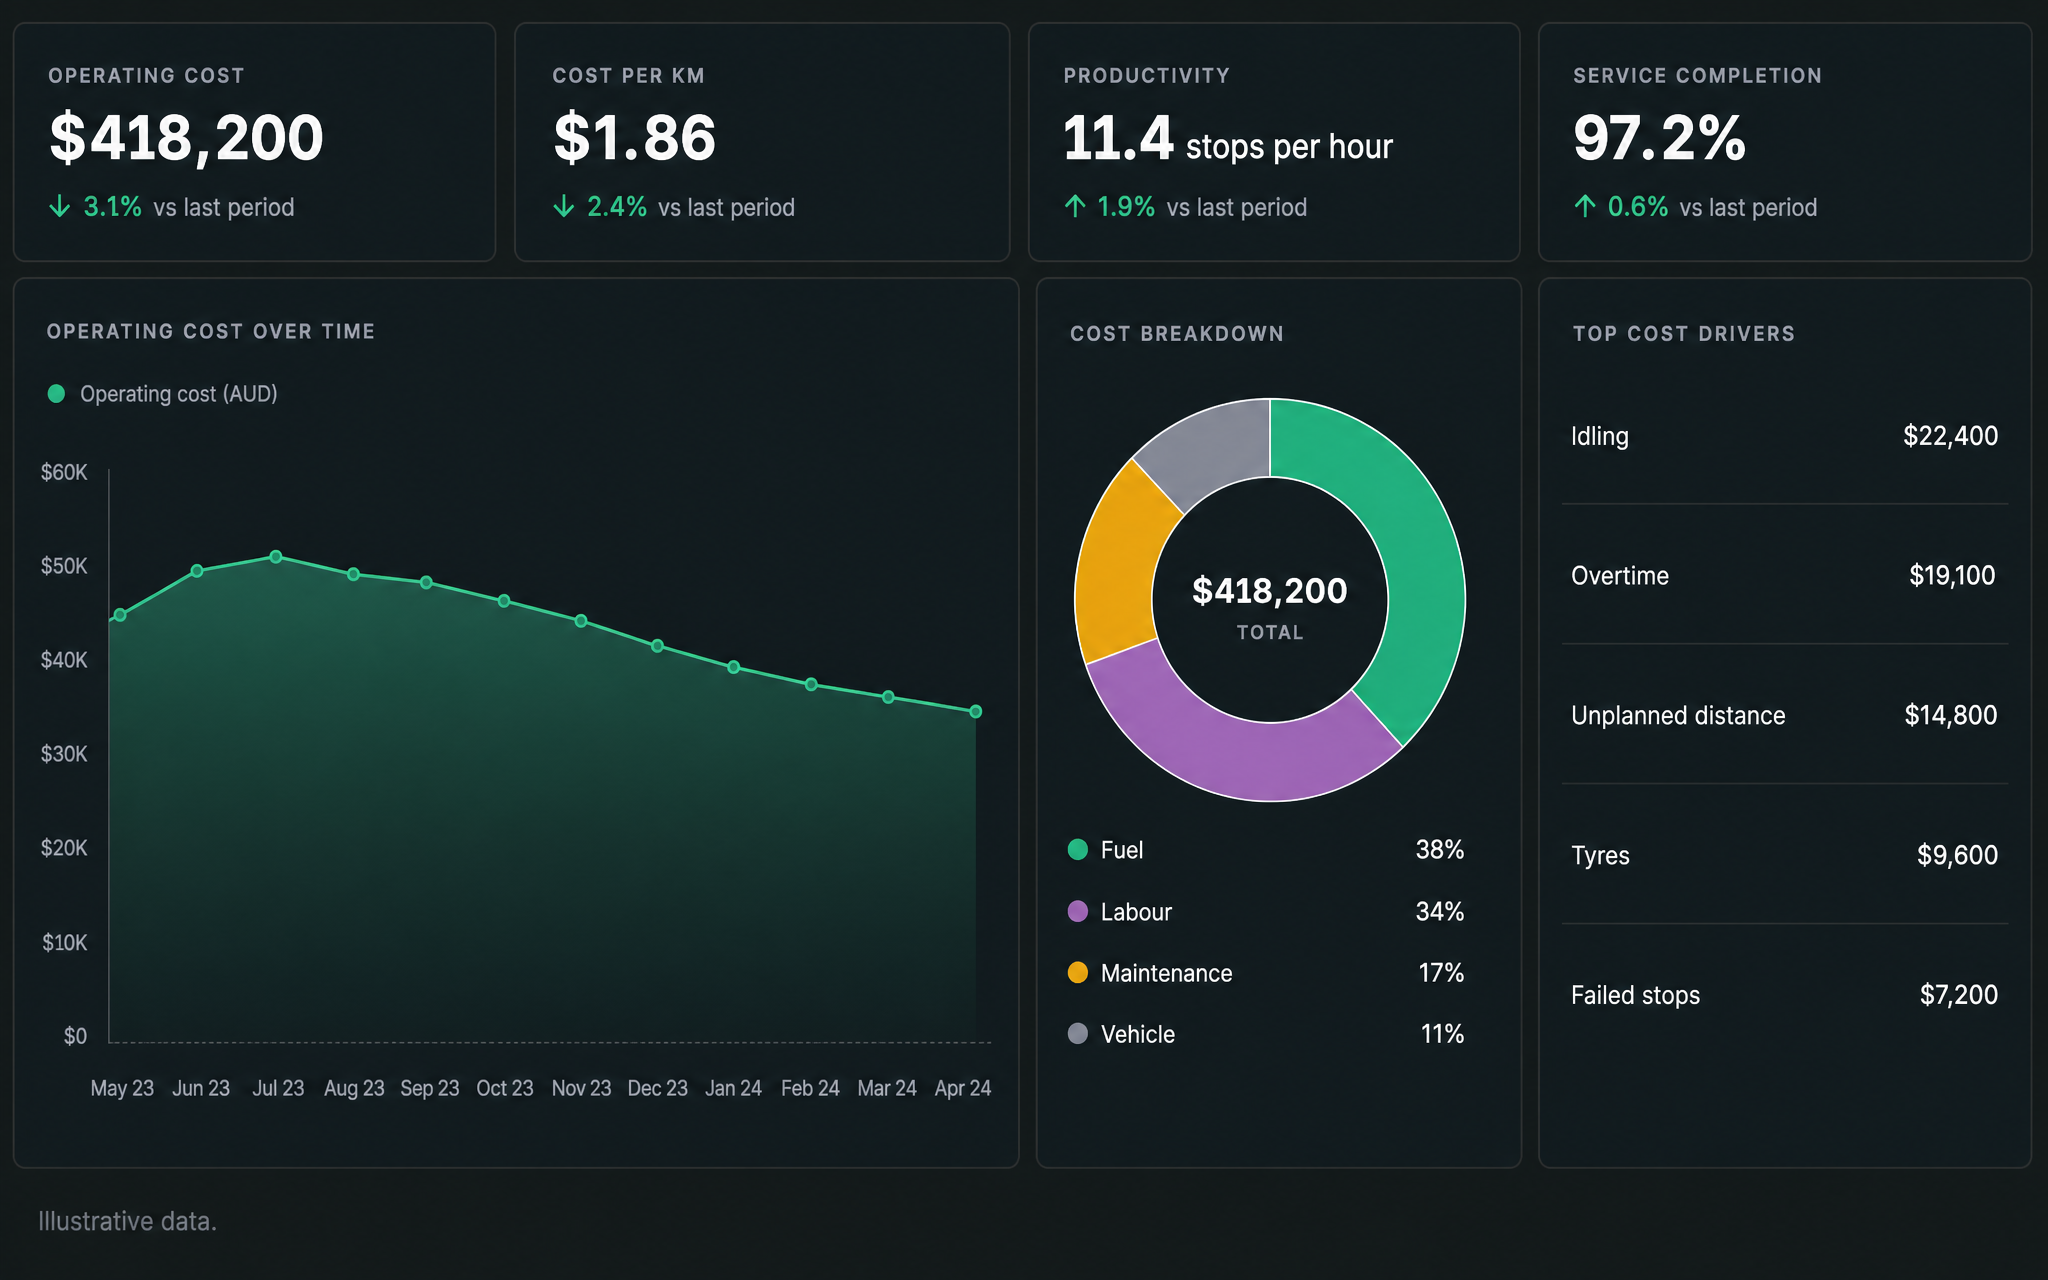This screenshot has height=1280, width=2048.
Task: Click the Top Cost Drivers heading
Action: pos(1684,334)
